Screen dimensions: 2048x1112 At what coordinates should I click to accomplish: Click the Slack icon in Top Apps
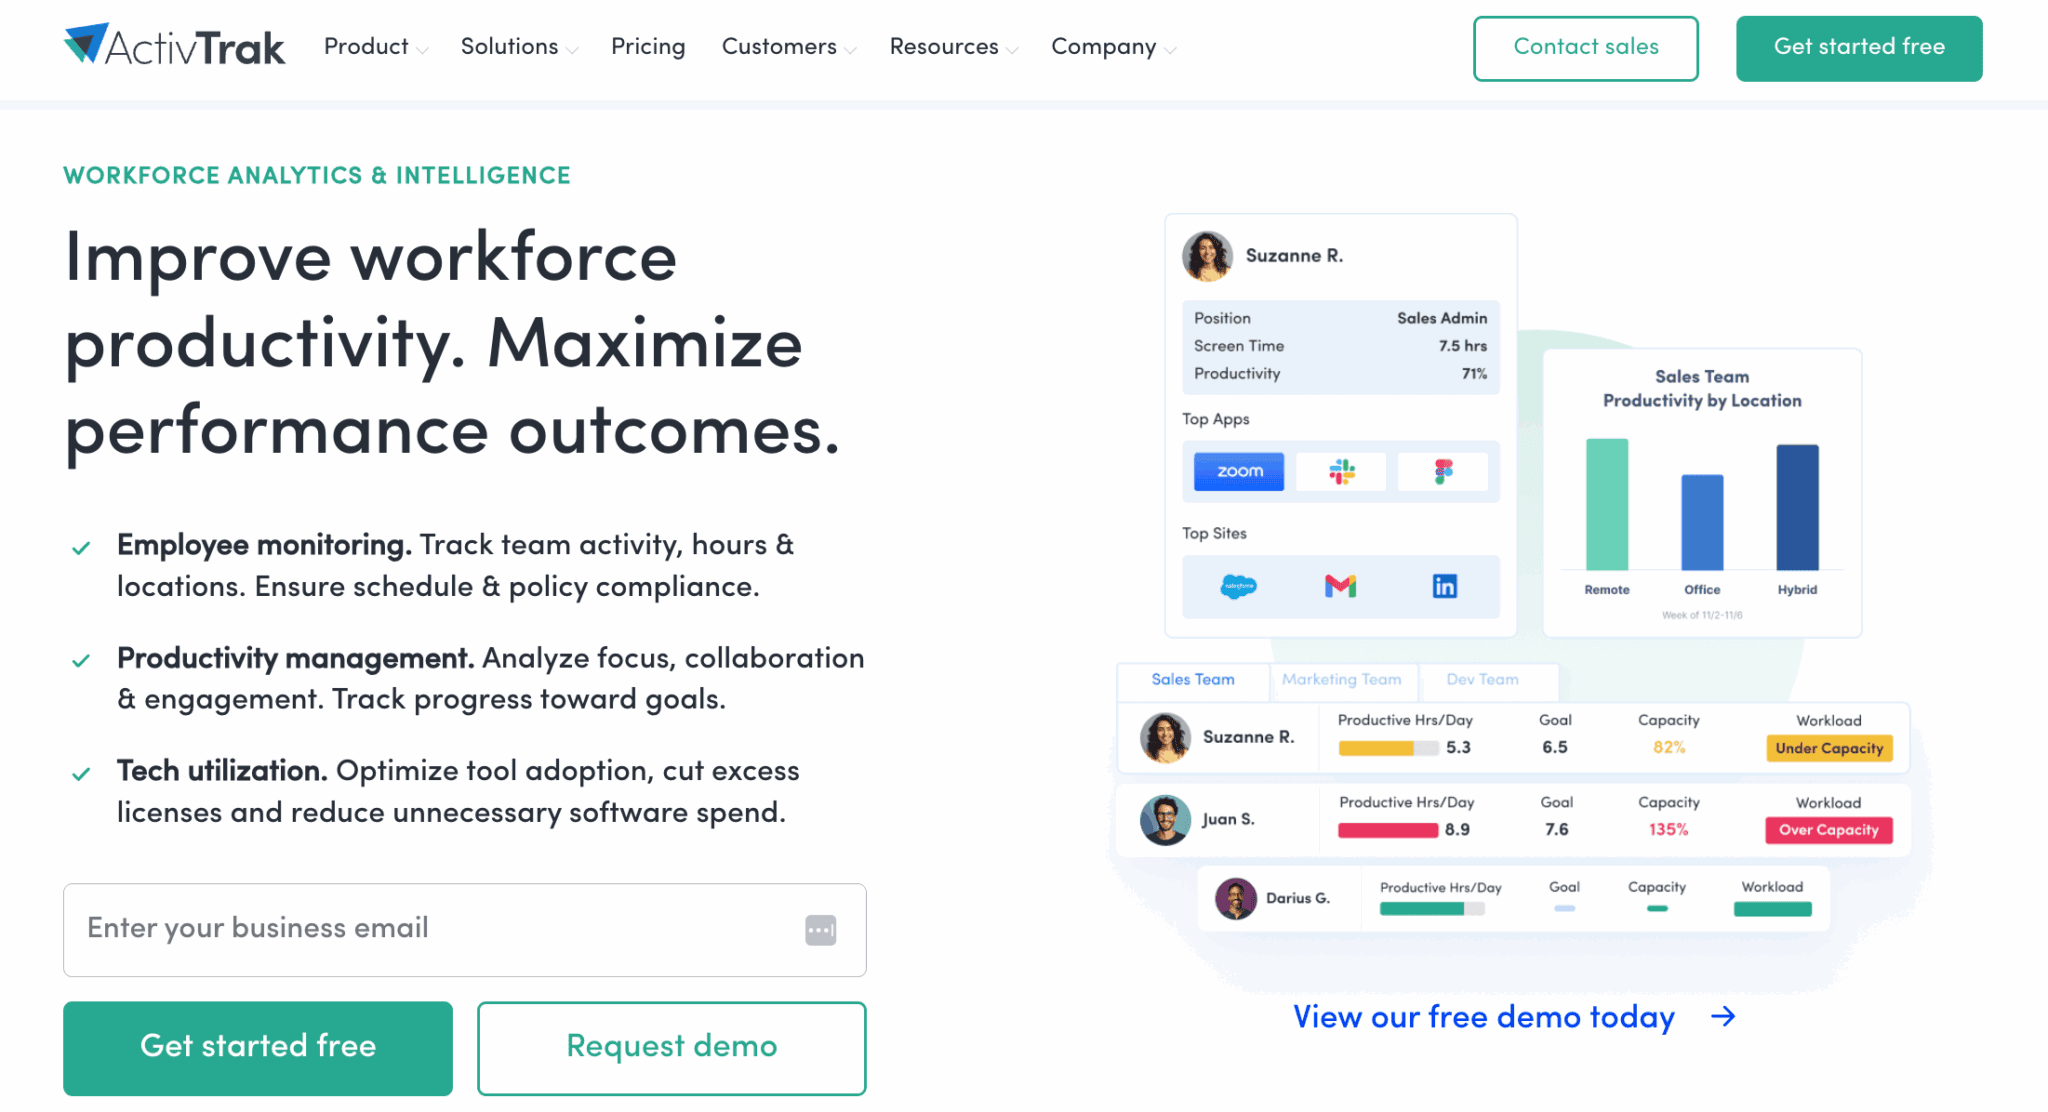(x=1341, y=471)
